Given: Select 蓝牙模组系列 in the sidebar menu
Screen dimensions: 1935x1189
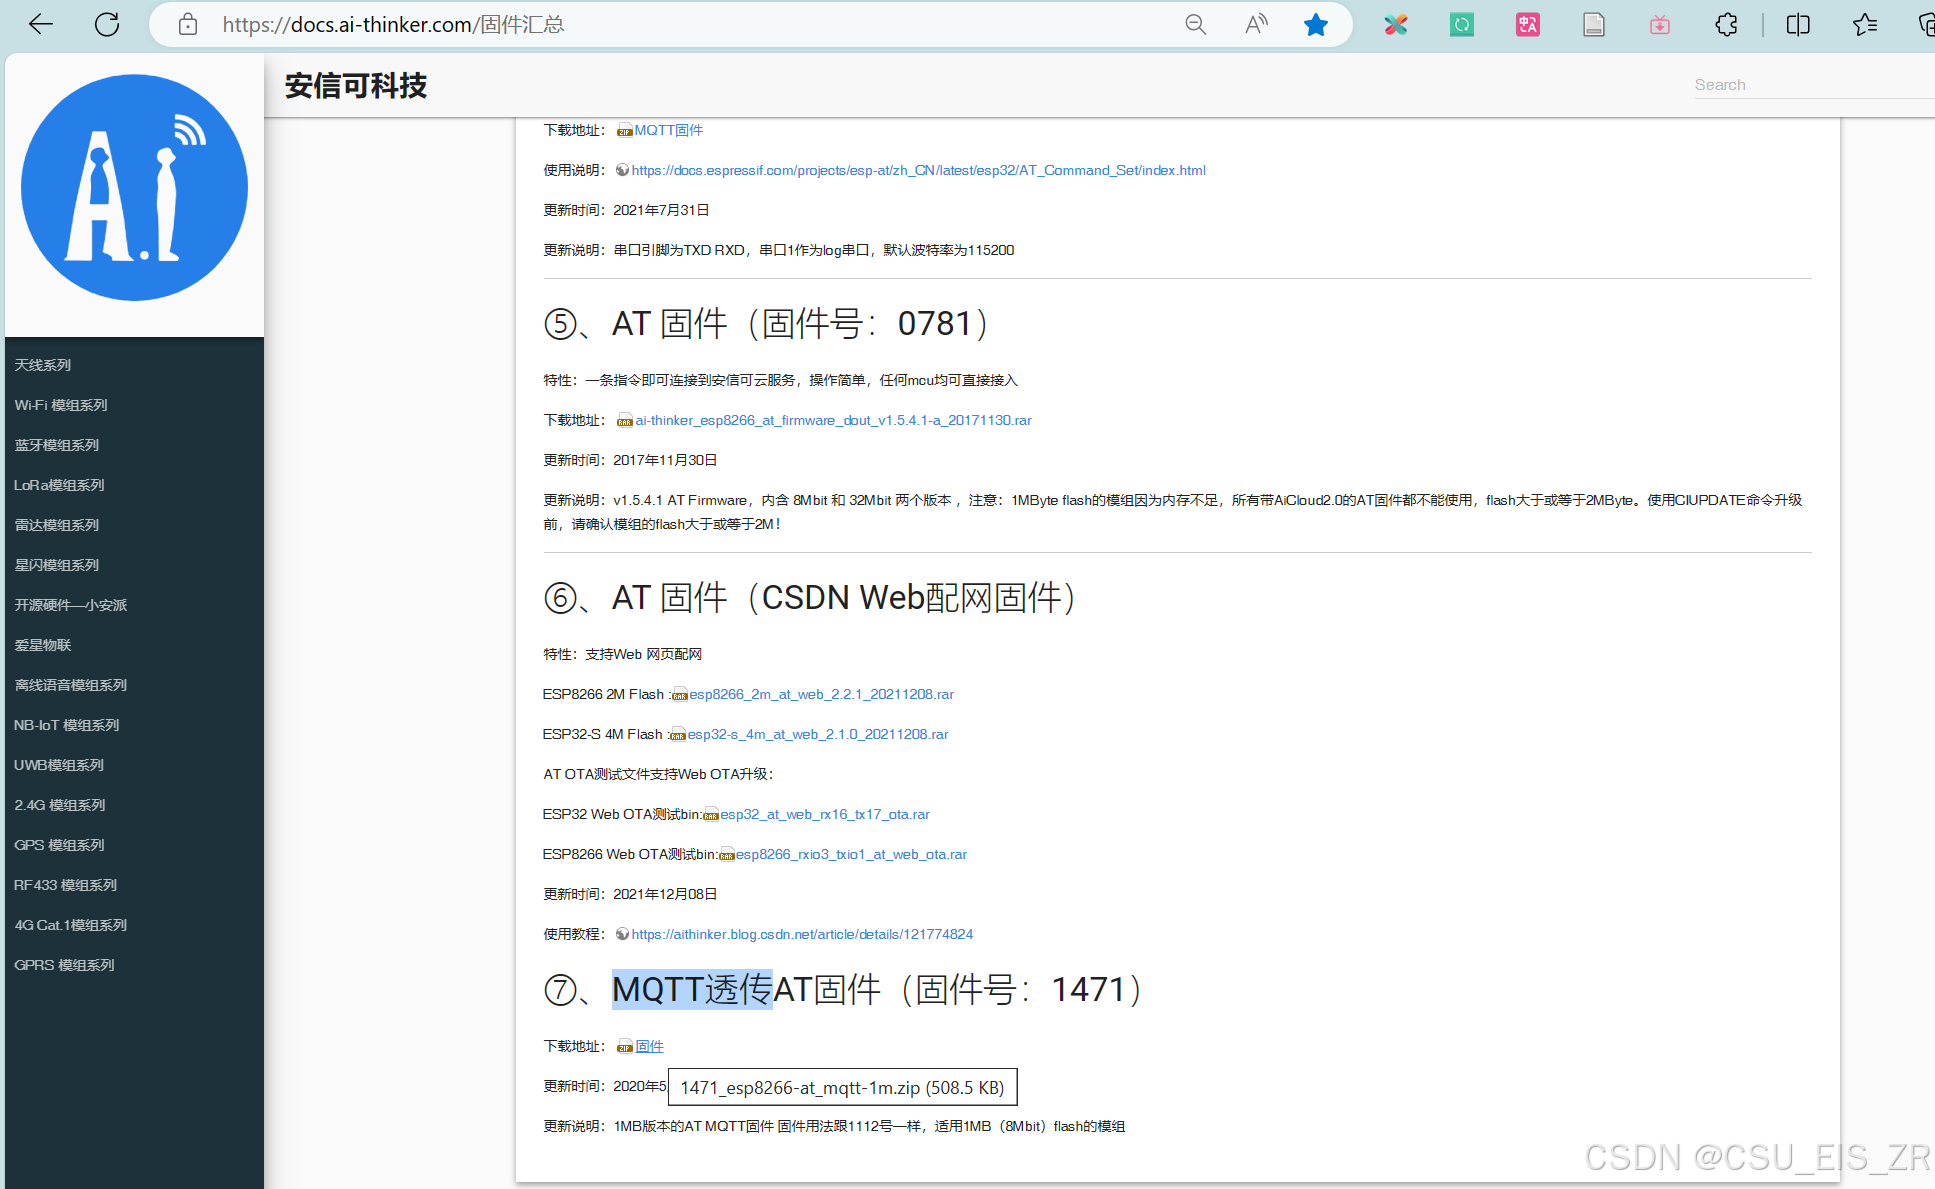Looking at the screenshot, I should 57,445.
